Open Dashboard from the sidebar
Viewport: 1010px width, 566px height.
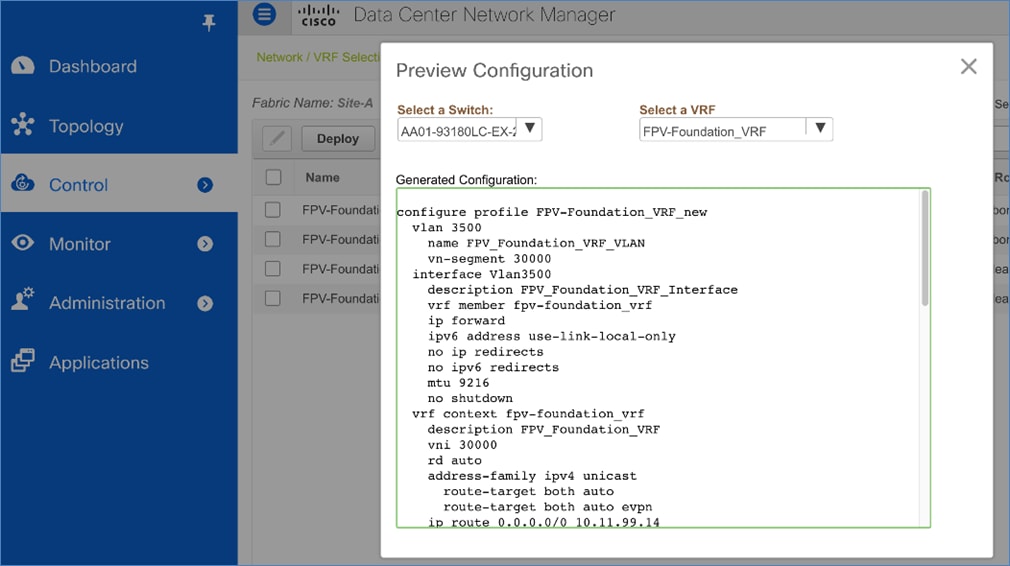(x=93, y=66)
